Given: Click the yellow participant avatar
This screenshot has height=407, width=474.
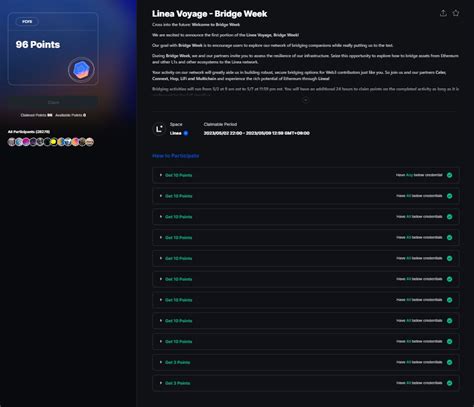Looking at the screenshot, I should (x=53, y=142).
